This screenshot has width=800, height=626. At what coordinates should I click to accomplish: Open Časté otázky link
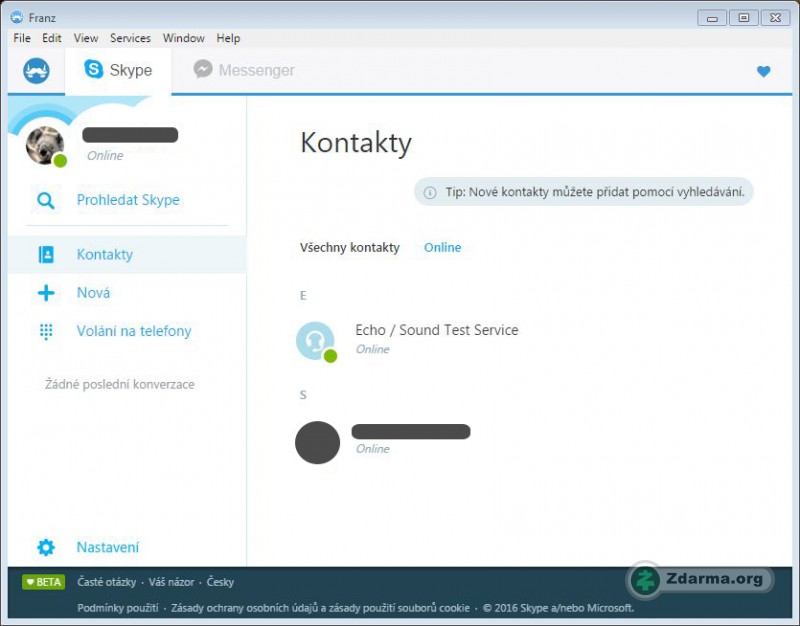107,582
